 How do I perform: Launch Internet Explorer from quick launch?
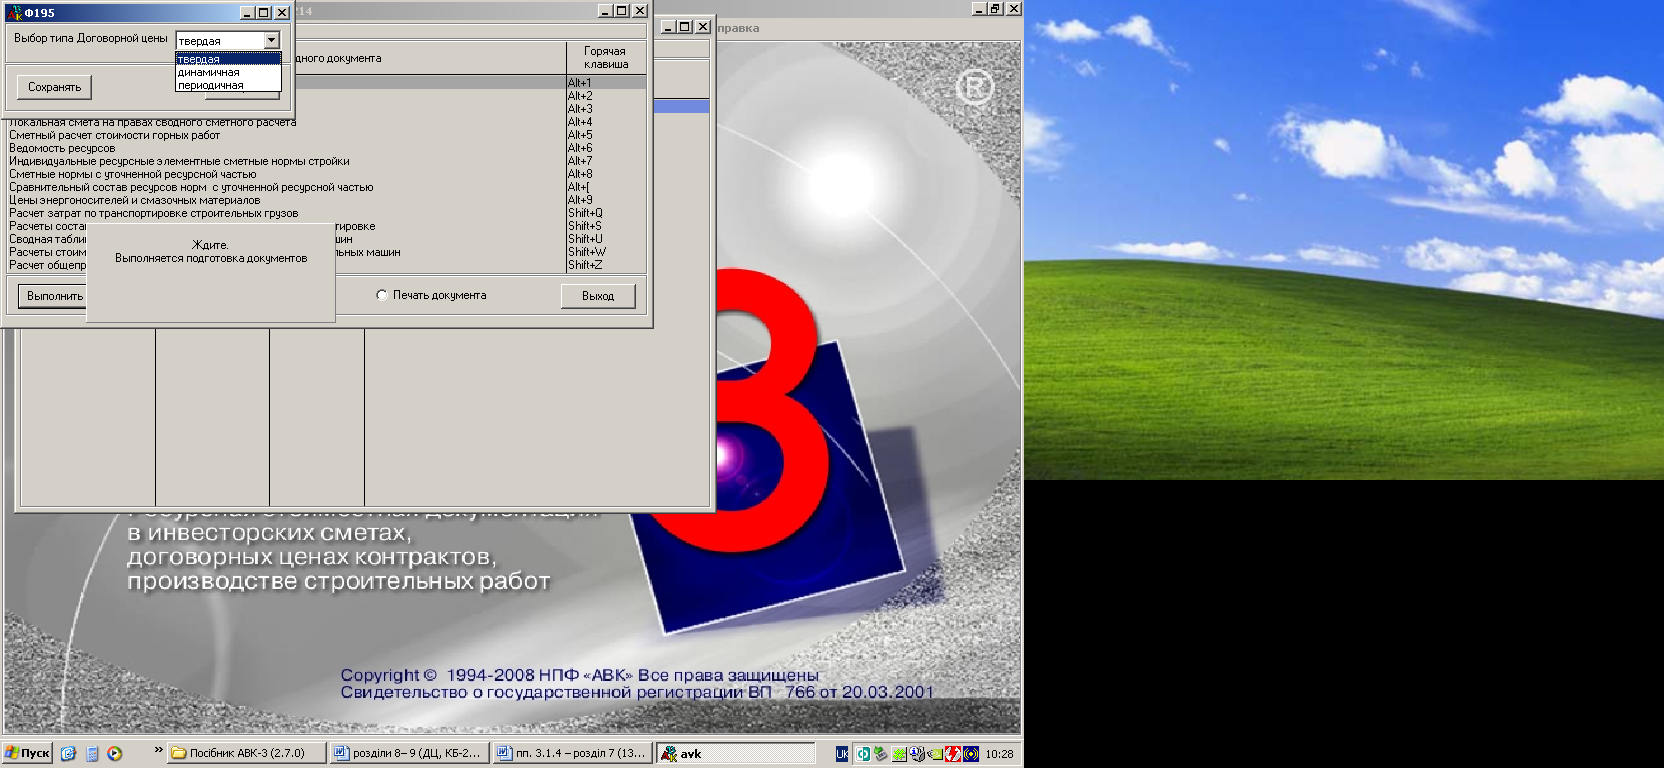click(68, 754)
